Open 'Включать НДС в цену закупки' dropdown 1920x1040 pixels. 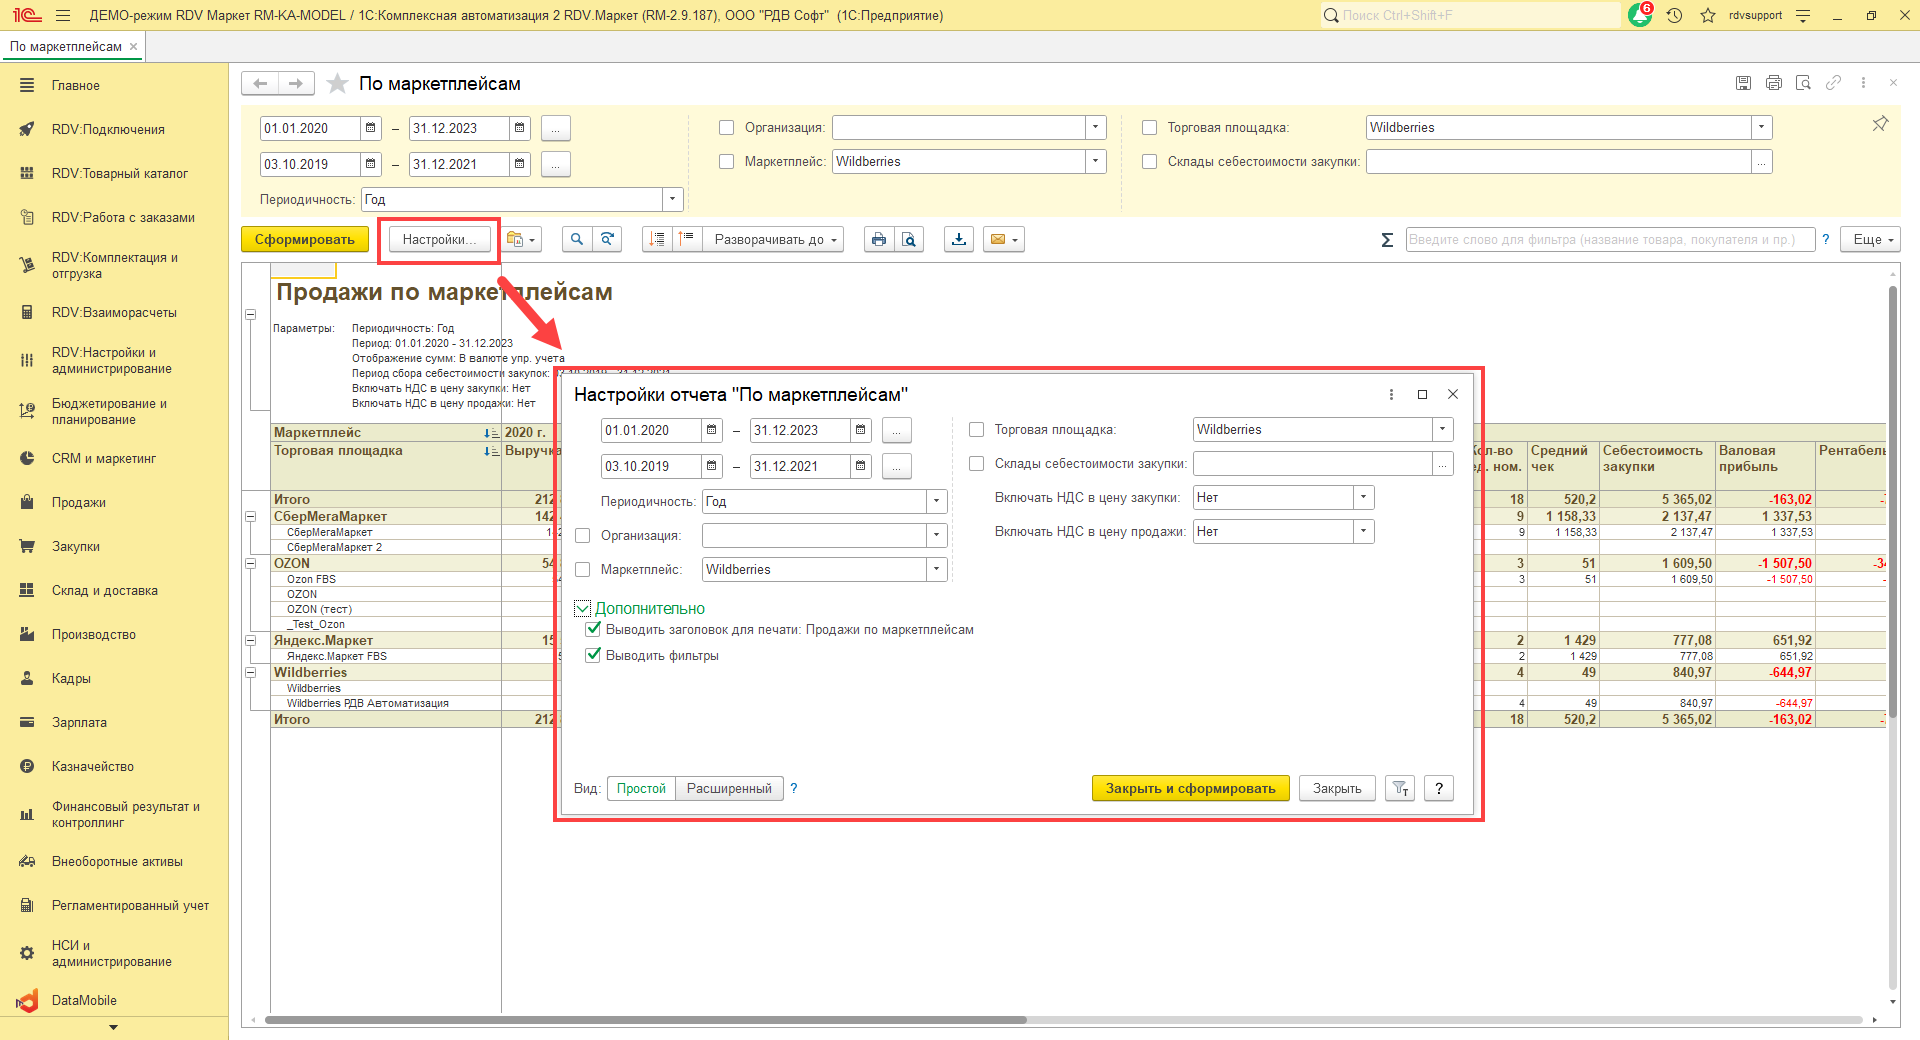coord(1363,498)
